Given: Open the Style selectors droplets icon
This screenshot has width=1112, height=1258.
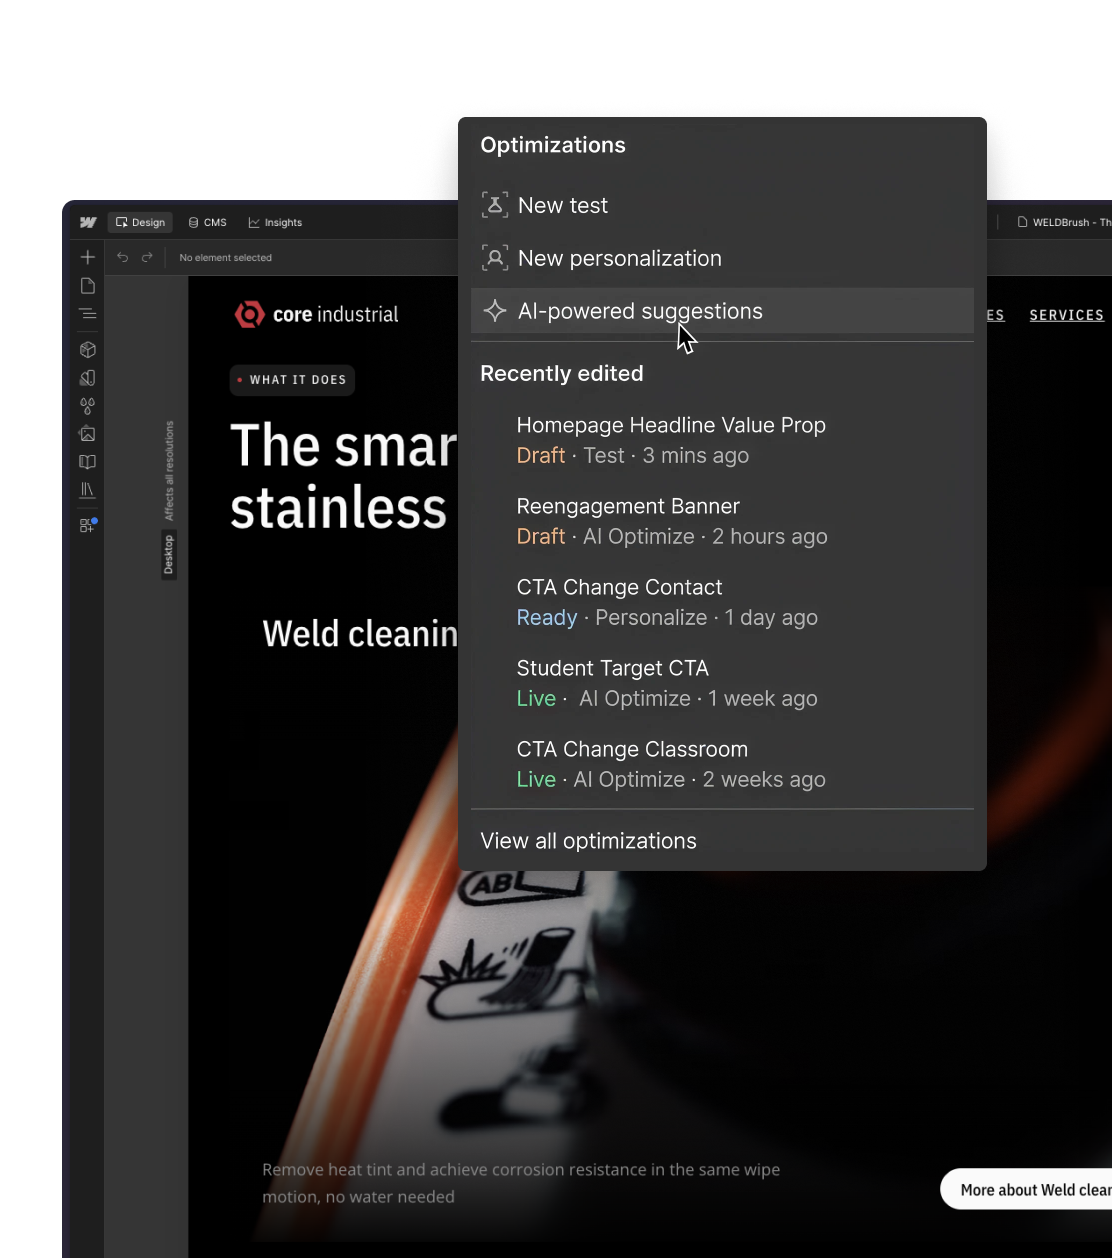Looking at the screenshot, I should [x=88, y=406].
